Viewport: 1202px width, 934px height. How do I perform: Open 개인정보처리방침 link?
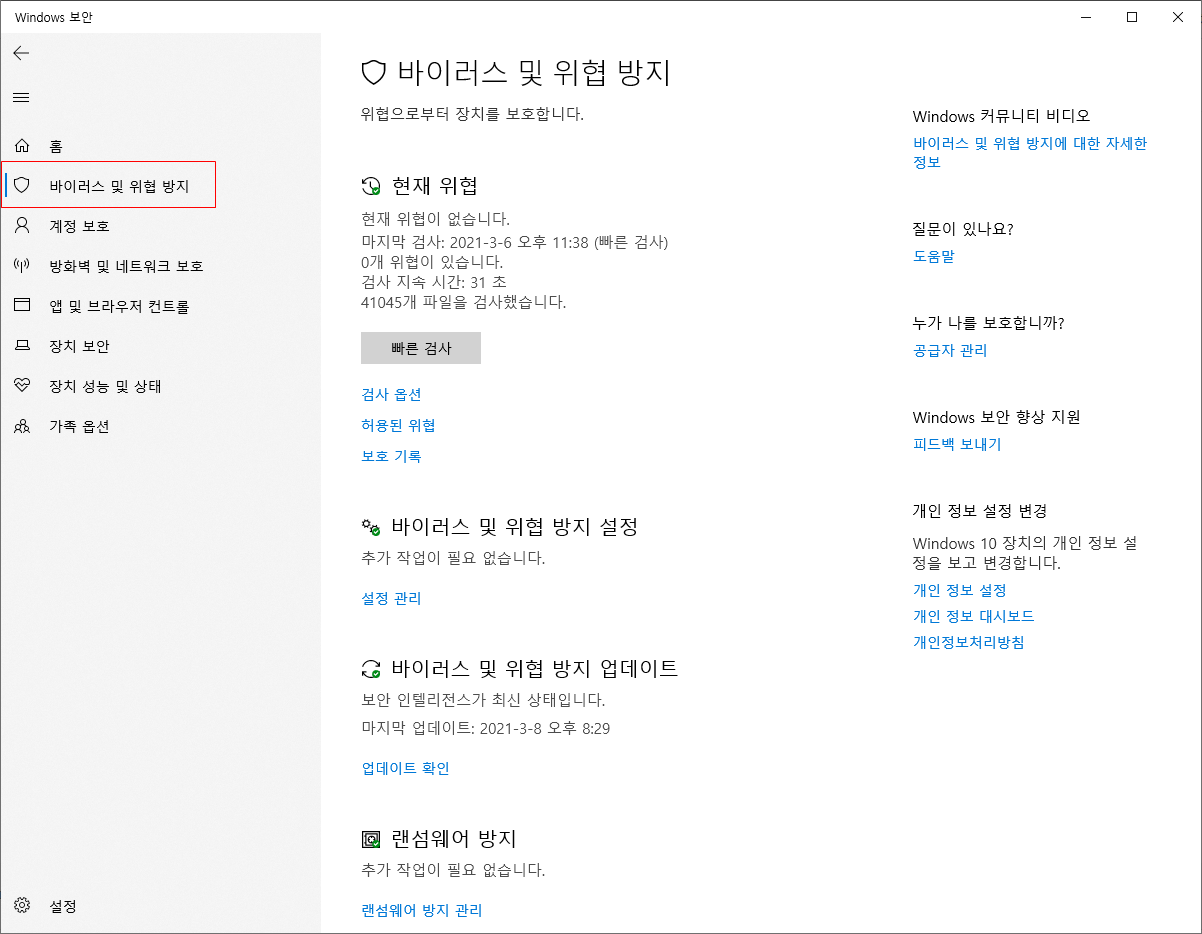[x=969, y=642]
